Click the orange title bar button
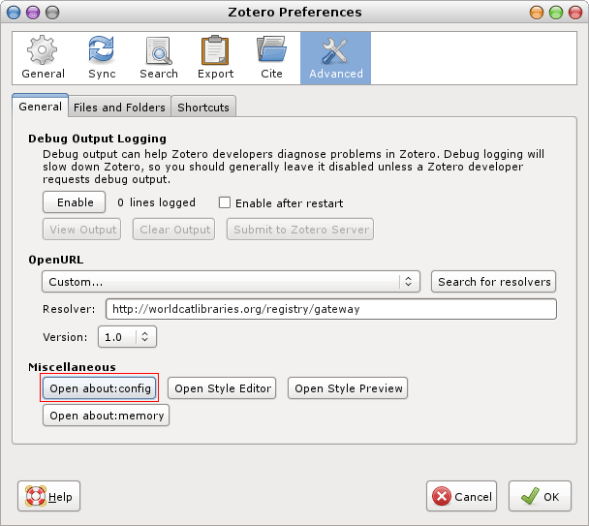The image size is (589, 526). pyautogui.click(x=536, y=12)
